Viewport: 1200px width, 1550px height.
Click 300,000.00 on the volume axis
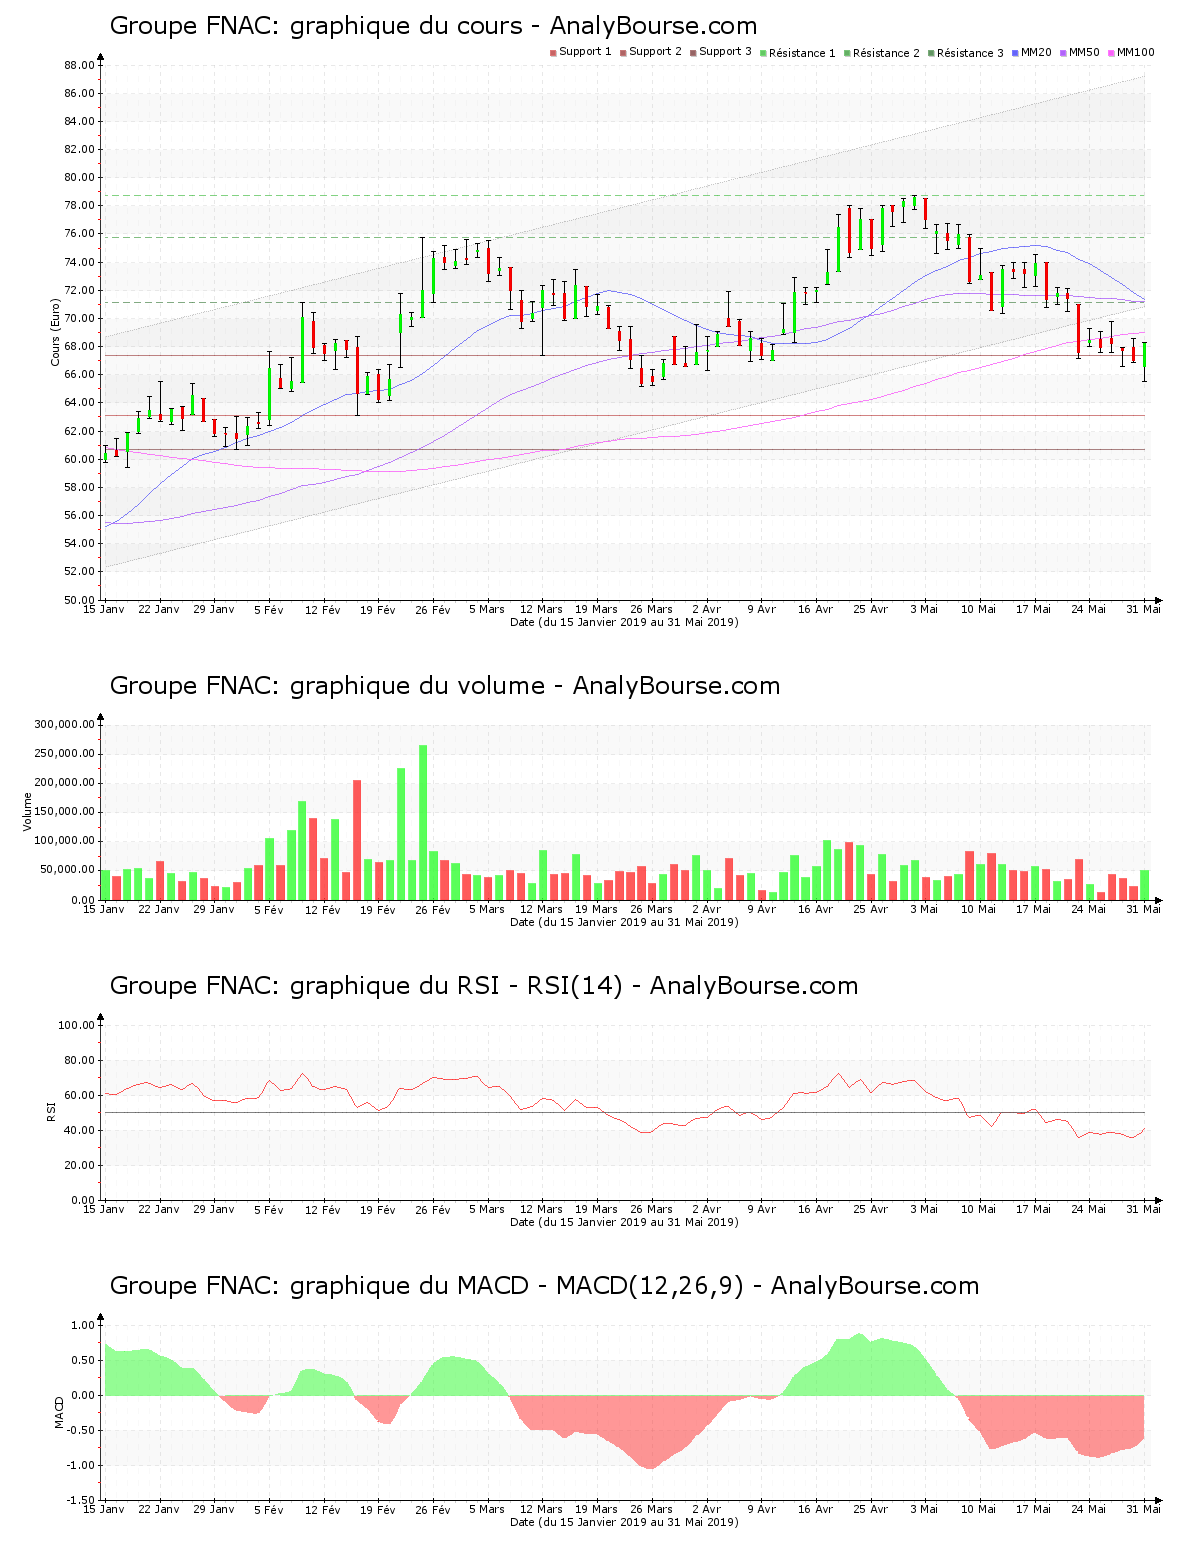[x=65, y=725]
